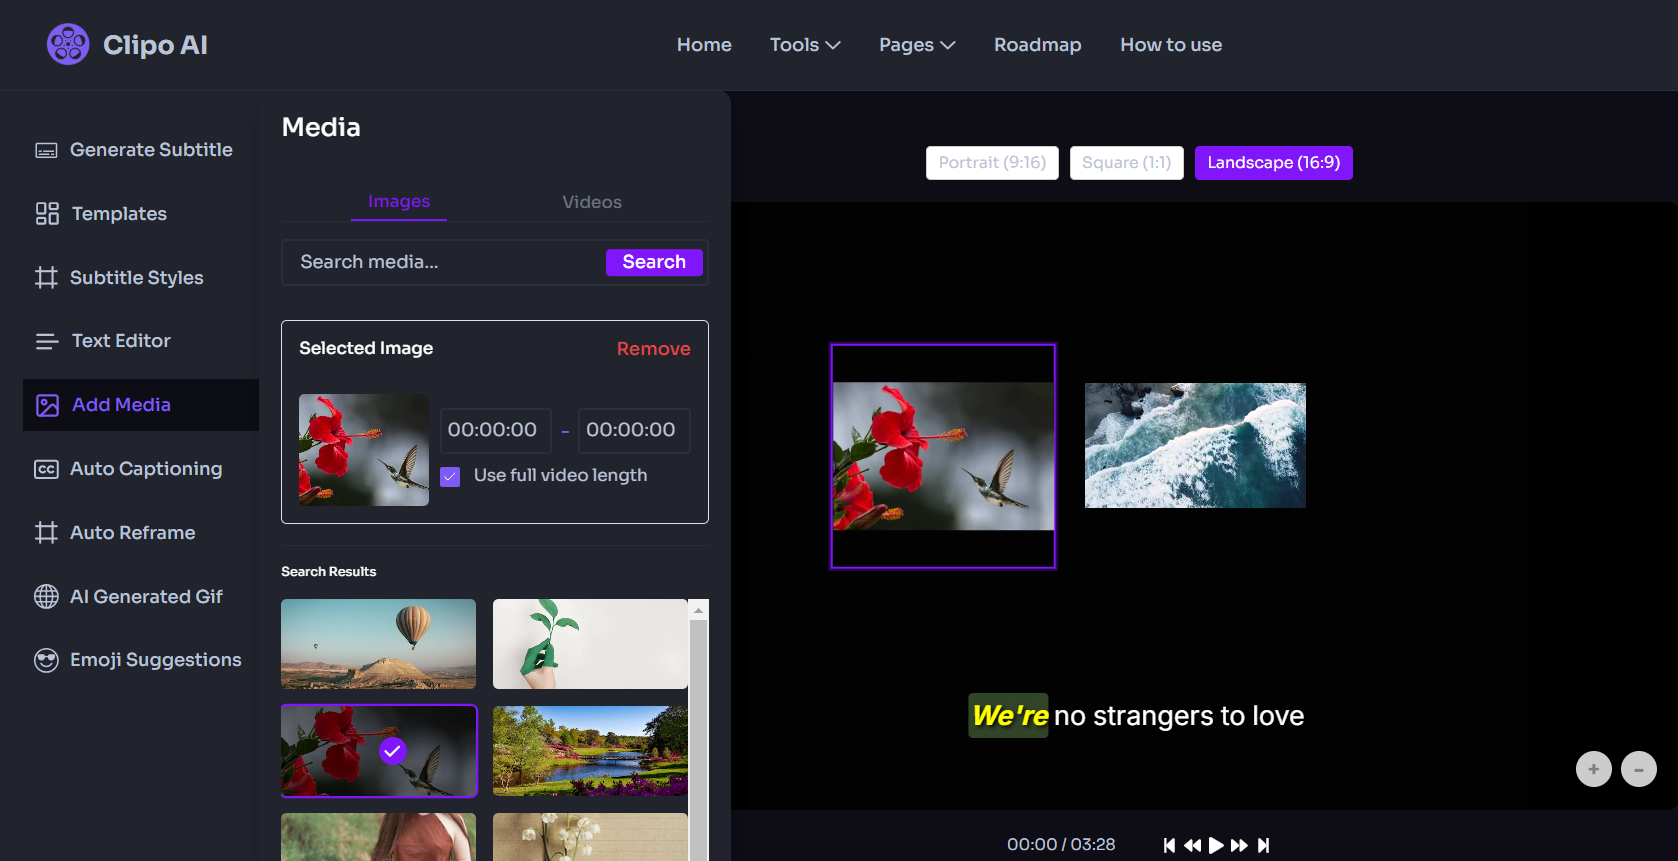Screen dimensions: 1678x861
Task: Click the Generate Subtitle sidebar icon
Action: click(46, 150)
